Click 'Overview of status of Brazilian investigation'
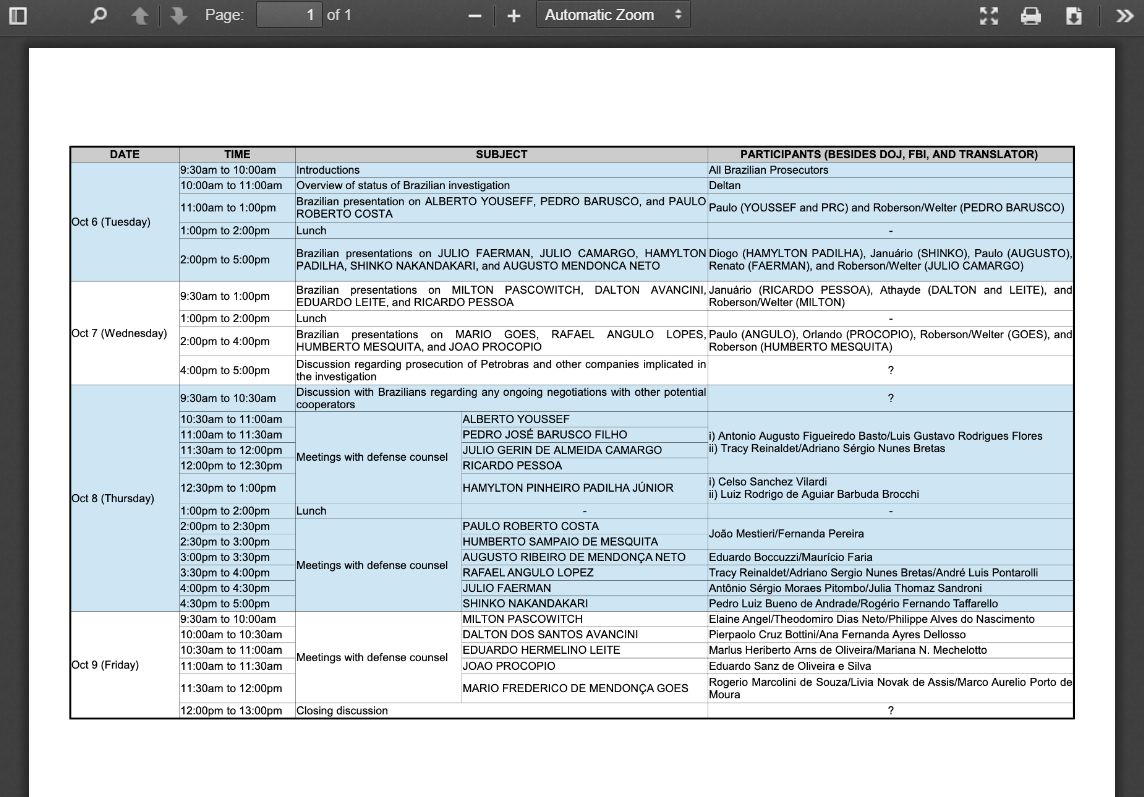1144x797 pixels. coord(501,185)
